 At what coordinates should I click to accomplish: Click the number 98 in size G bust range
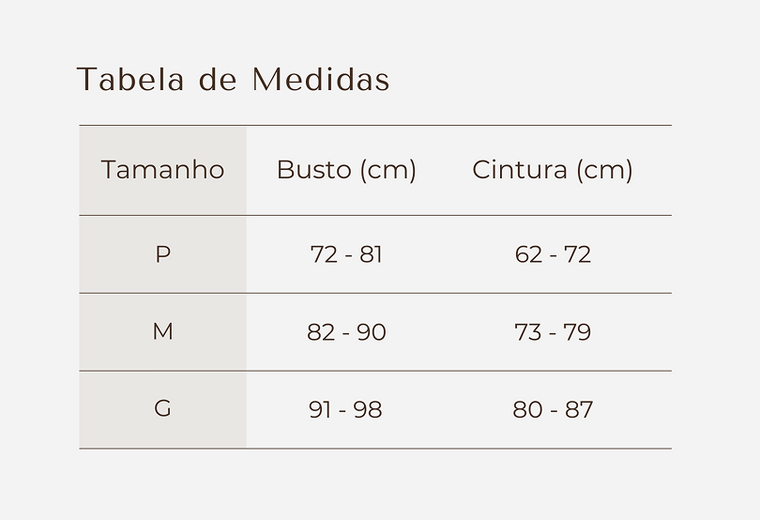(369, 409)
